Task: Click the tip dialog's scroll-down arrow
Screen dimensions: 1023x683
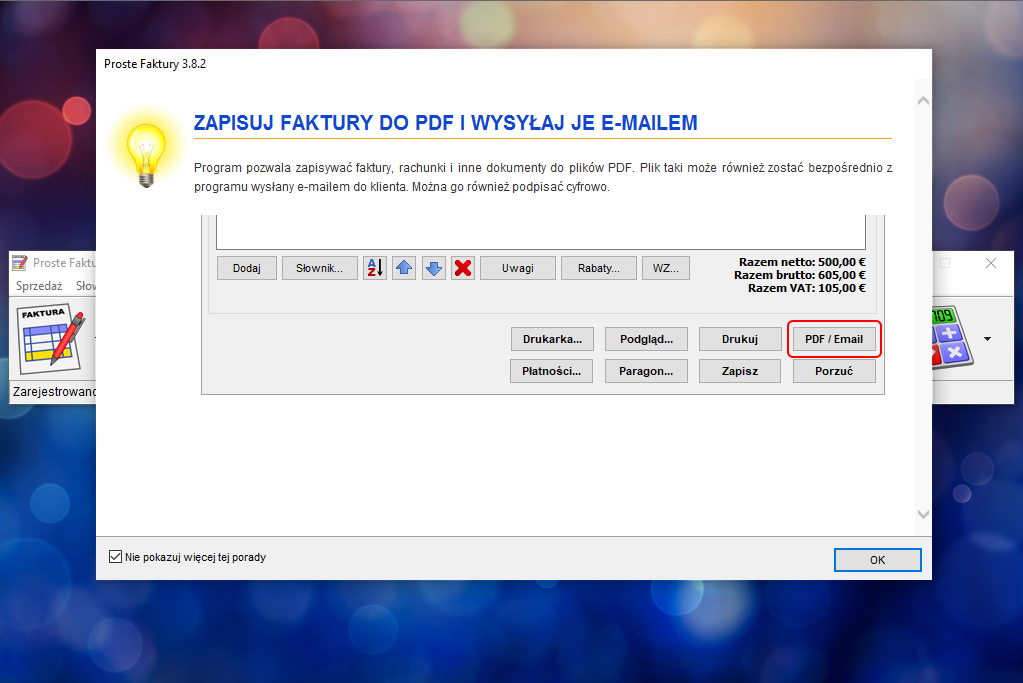Action: click(923, 514)
